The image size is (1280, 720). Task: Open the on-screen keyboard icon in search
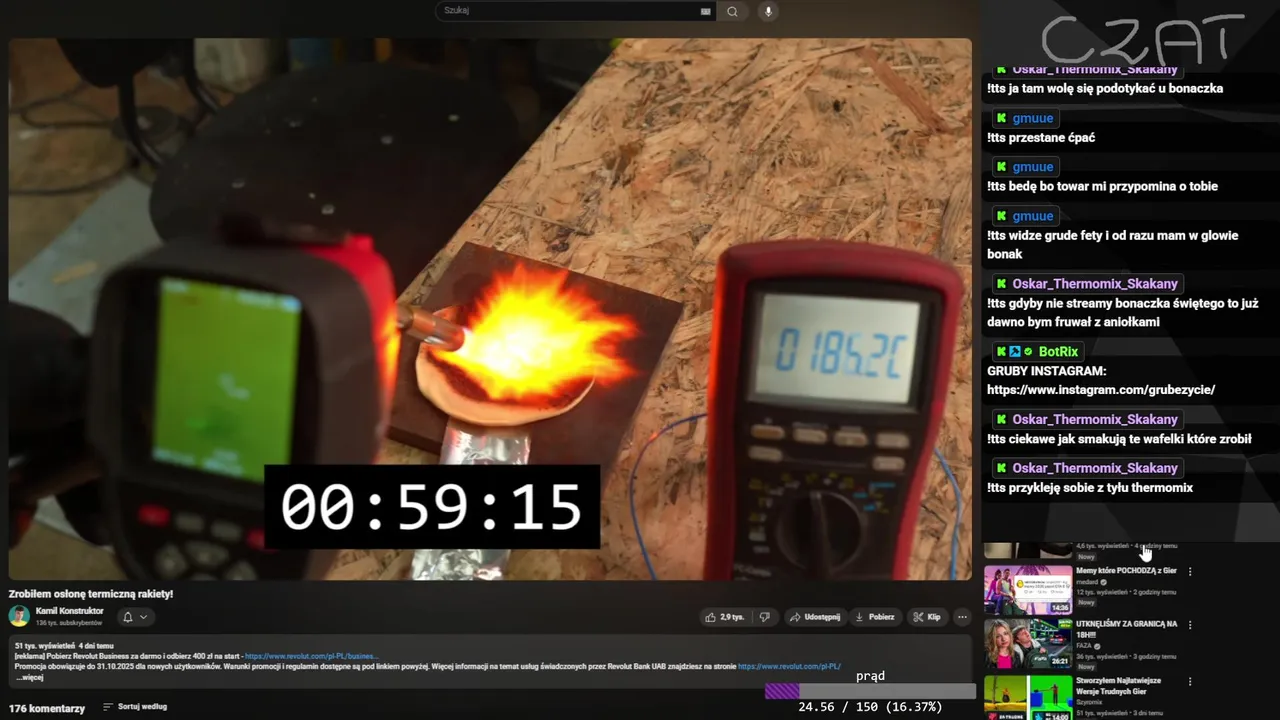pos(706,11)
